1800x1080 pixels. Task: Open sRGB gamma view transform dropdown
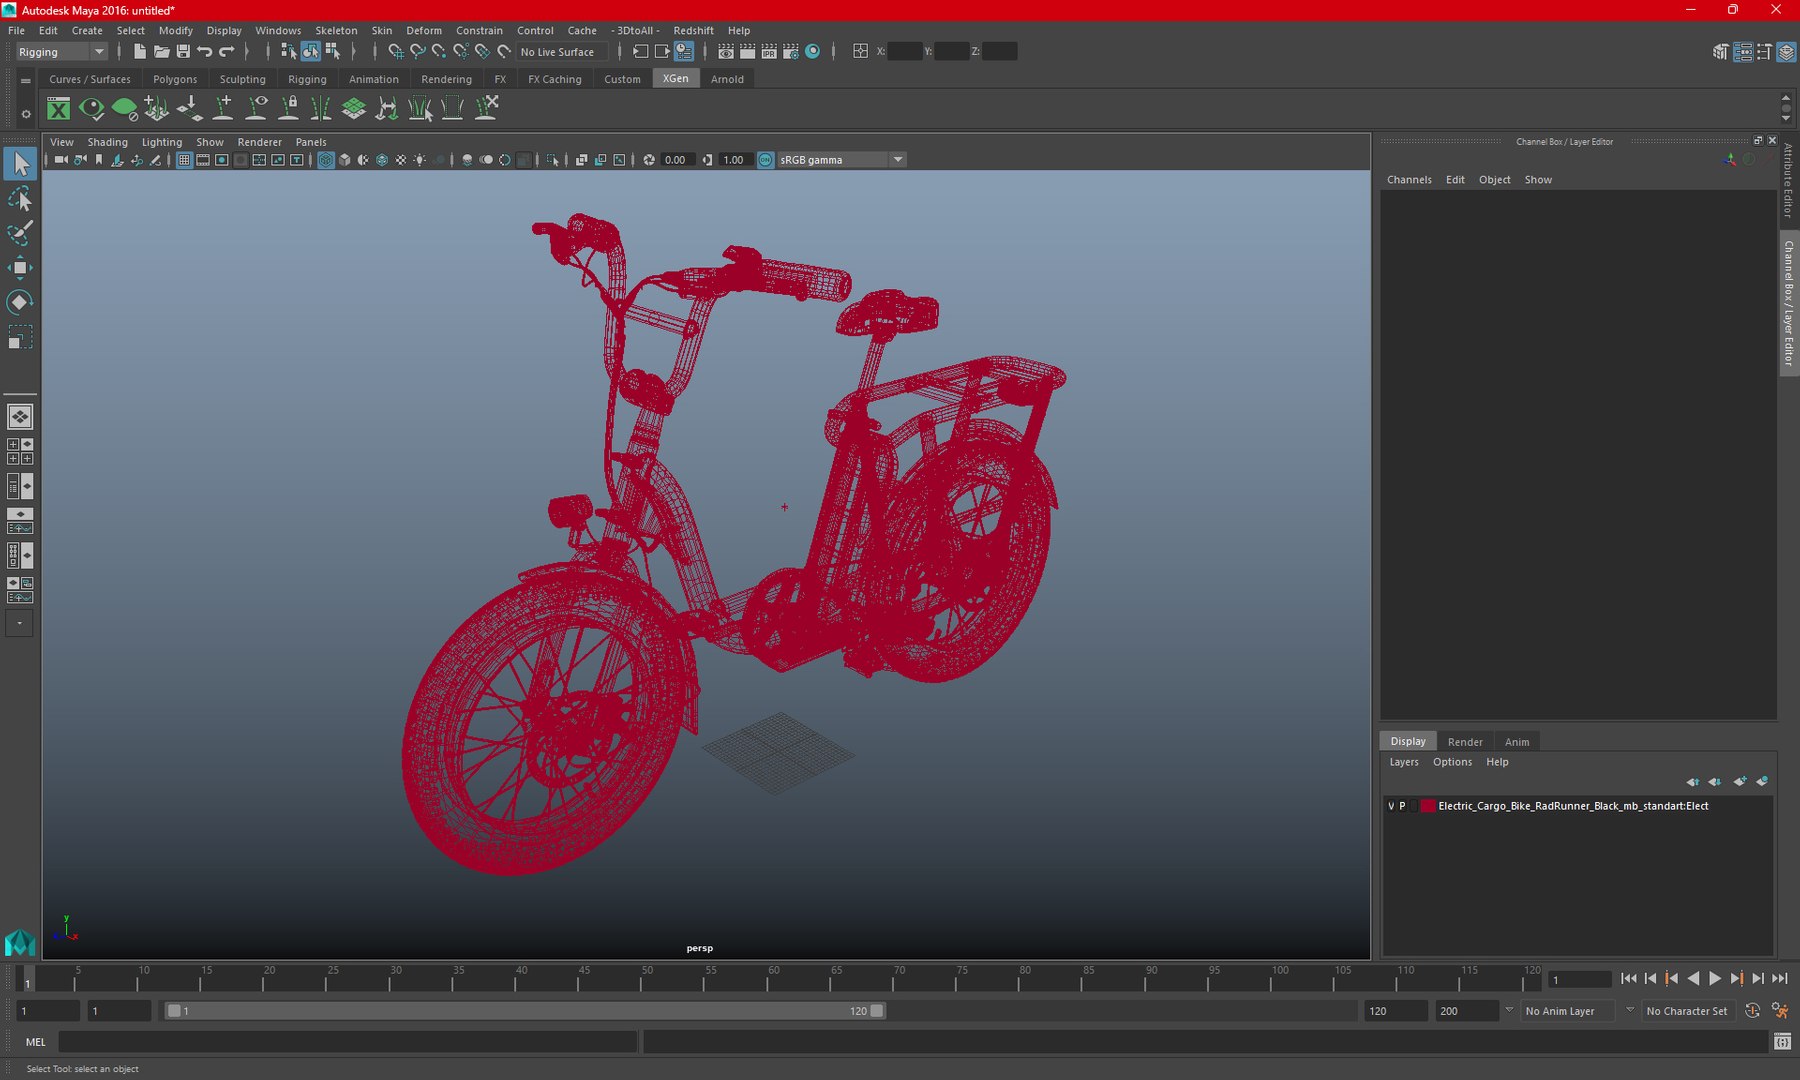[842, 160]
